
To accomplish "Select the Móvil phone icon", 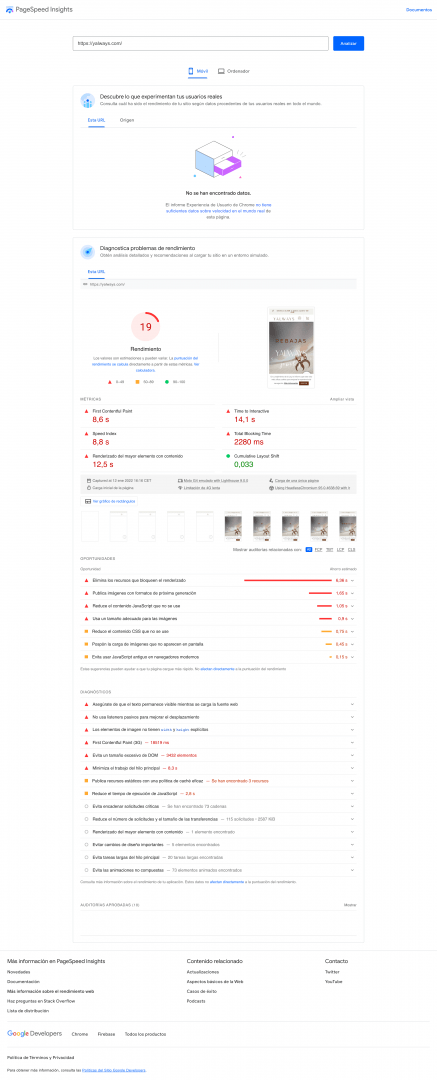I will tap(191, 71).
